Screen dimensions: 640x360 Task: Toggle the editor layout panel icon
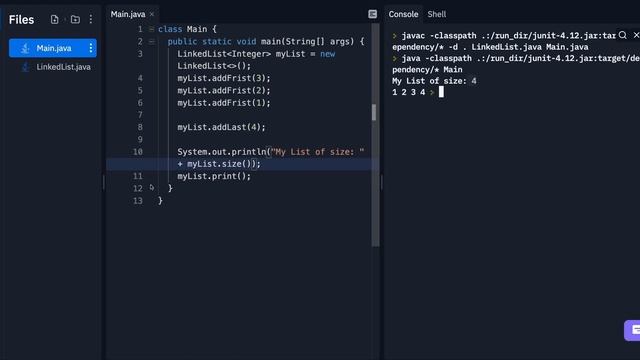(372, 14)
